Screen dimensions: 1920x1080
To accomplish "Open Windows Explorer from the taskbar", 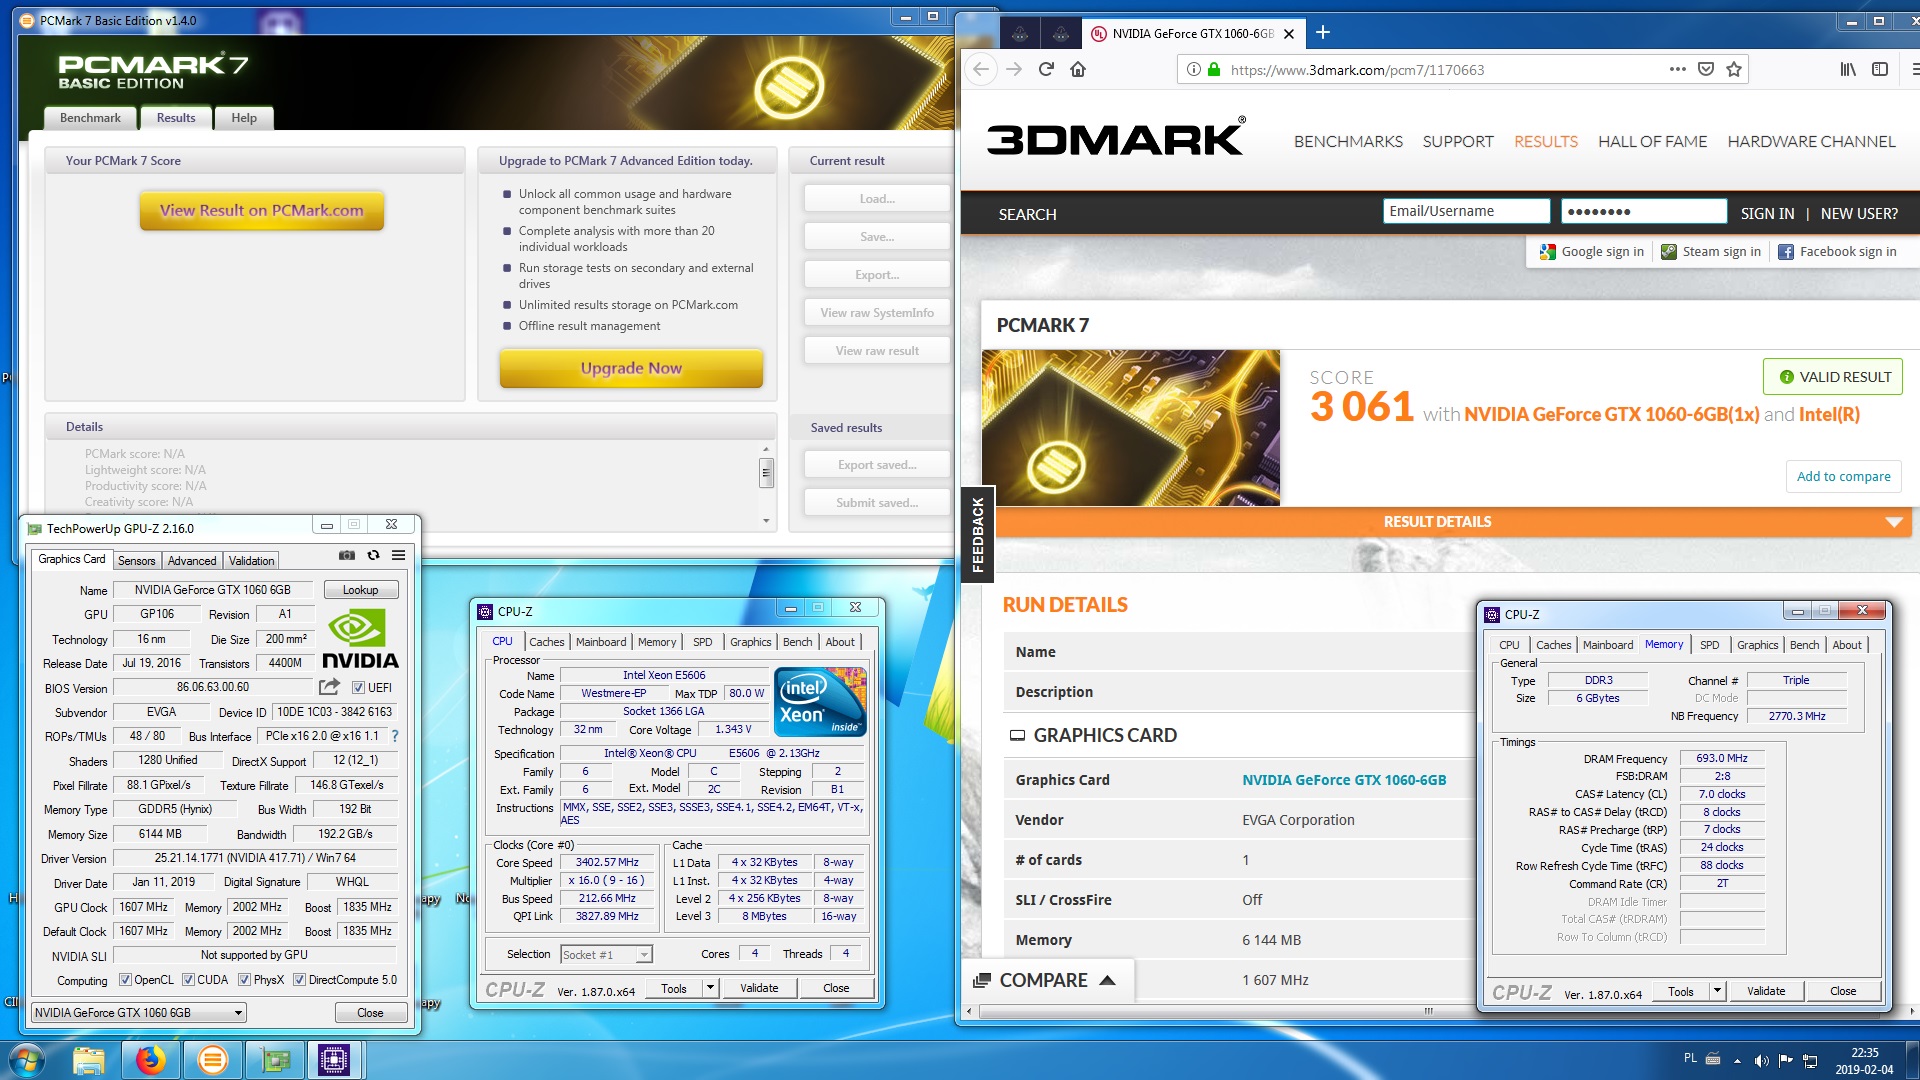I will click(x=89, y=1060).
